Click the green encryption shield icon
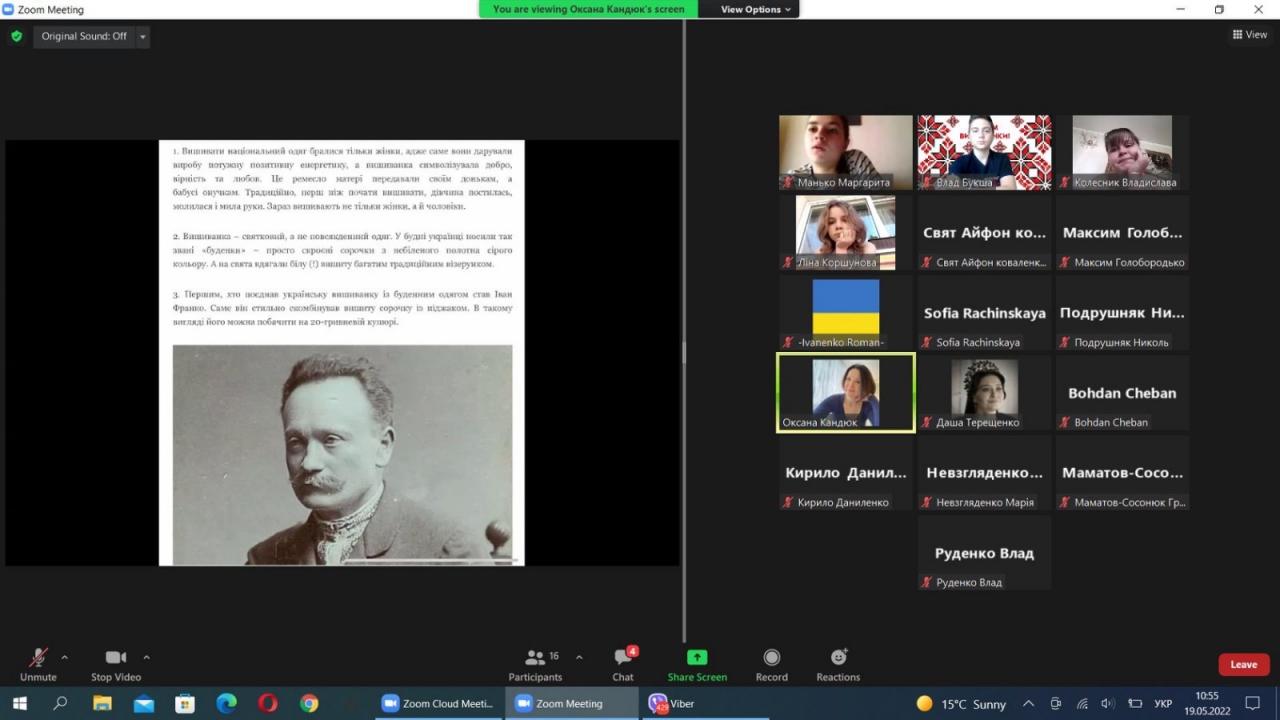 click(16, 36)
